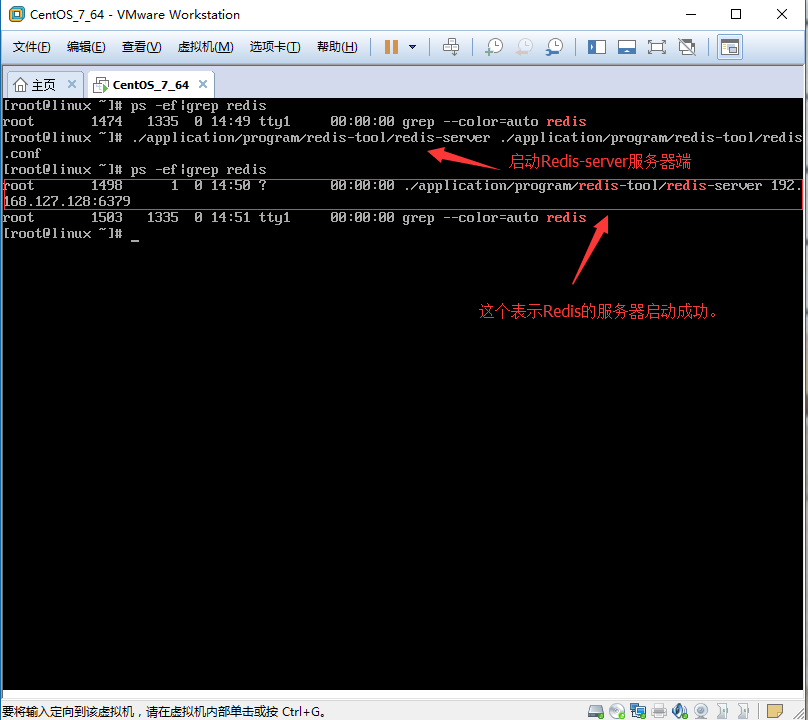
Task: Toggle the thumbnail bar view
Action: point(627,47)
